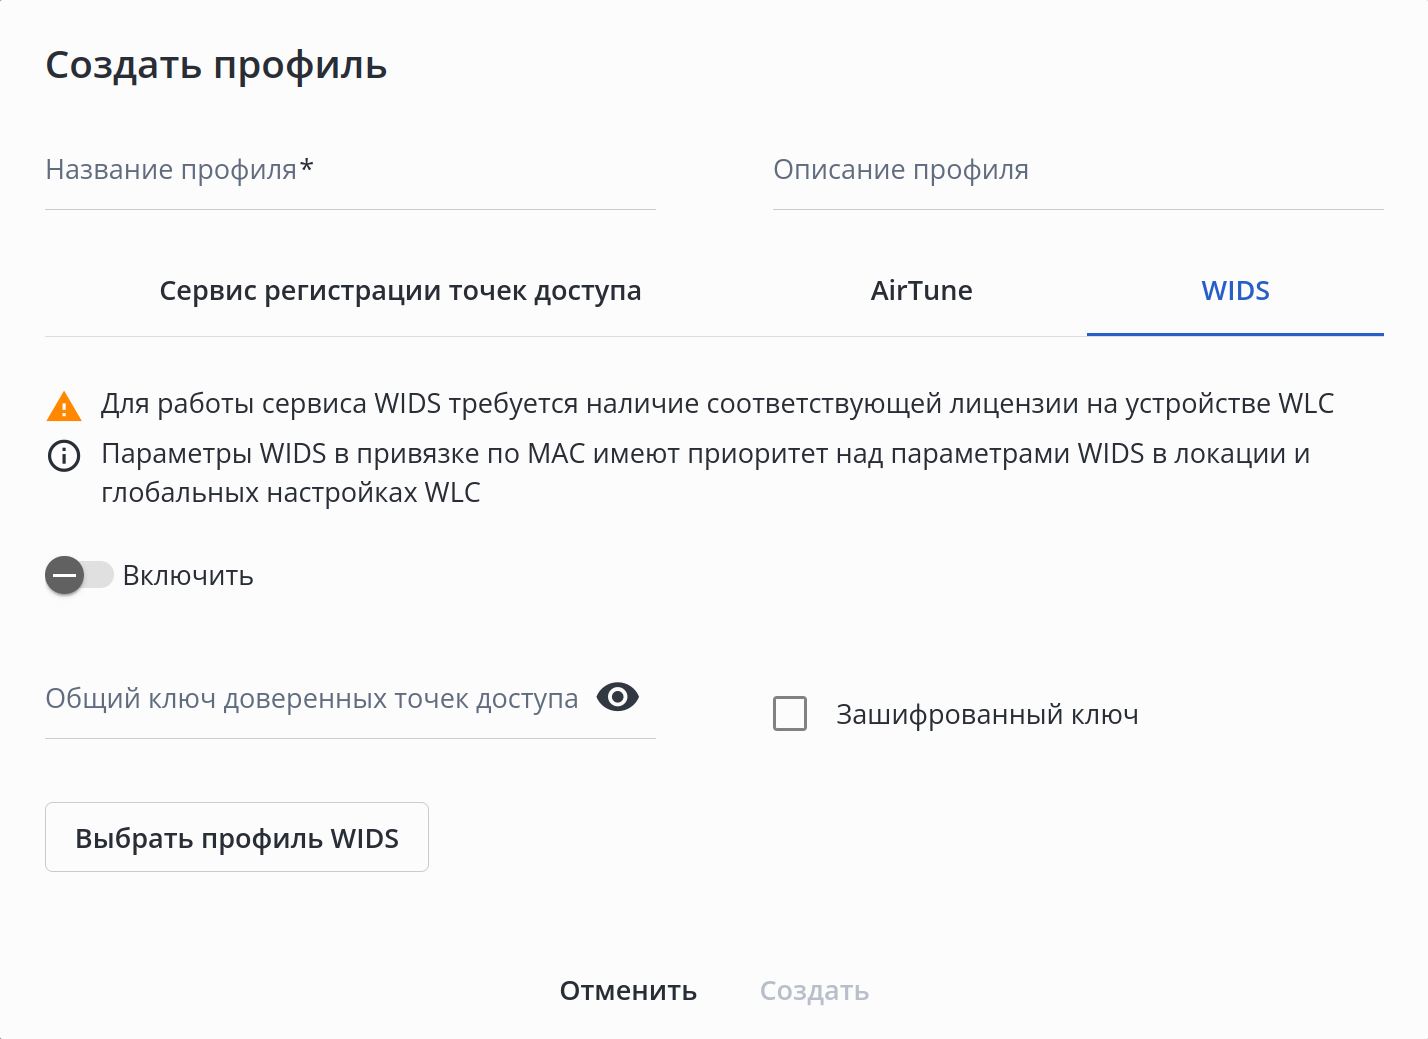The width and height of the screenshot is (1428, 1039).
Task: Switch to the AirTune tab
Action: coord(921,291)
